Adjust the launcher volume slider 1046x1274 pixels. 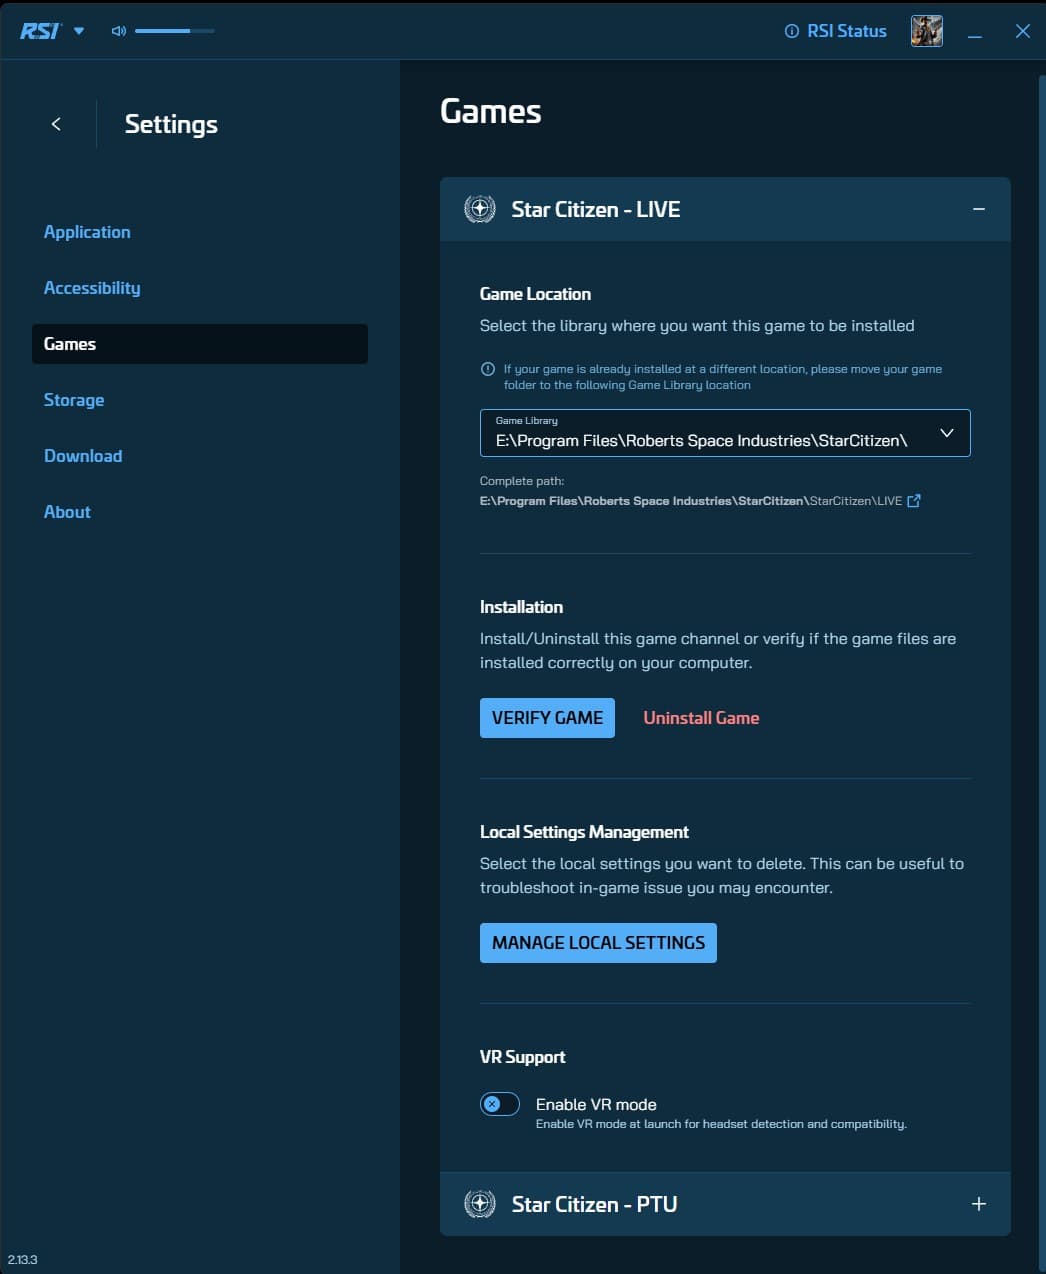[x=174, y=31]
